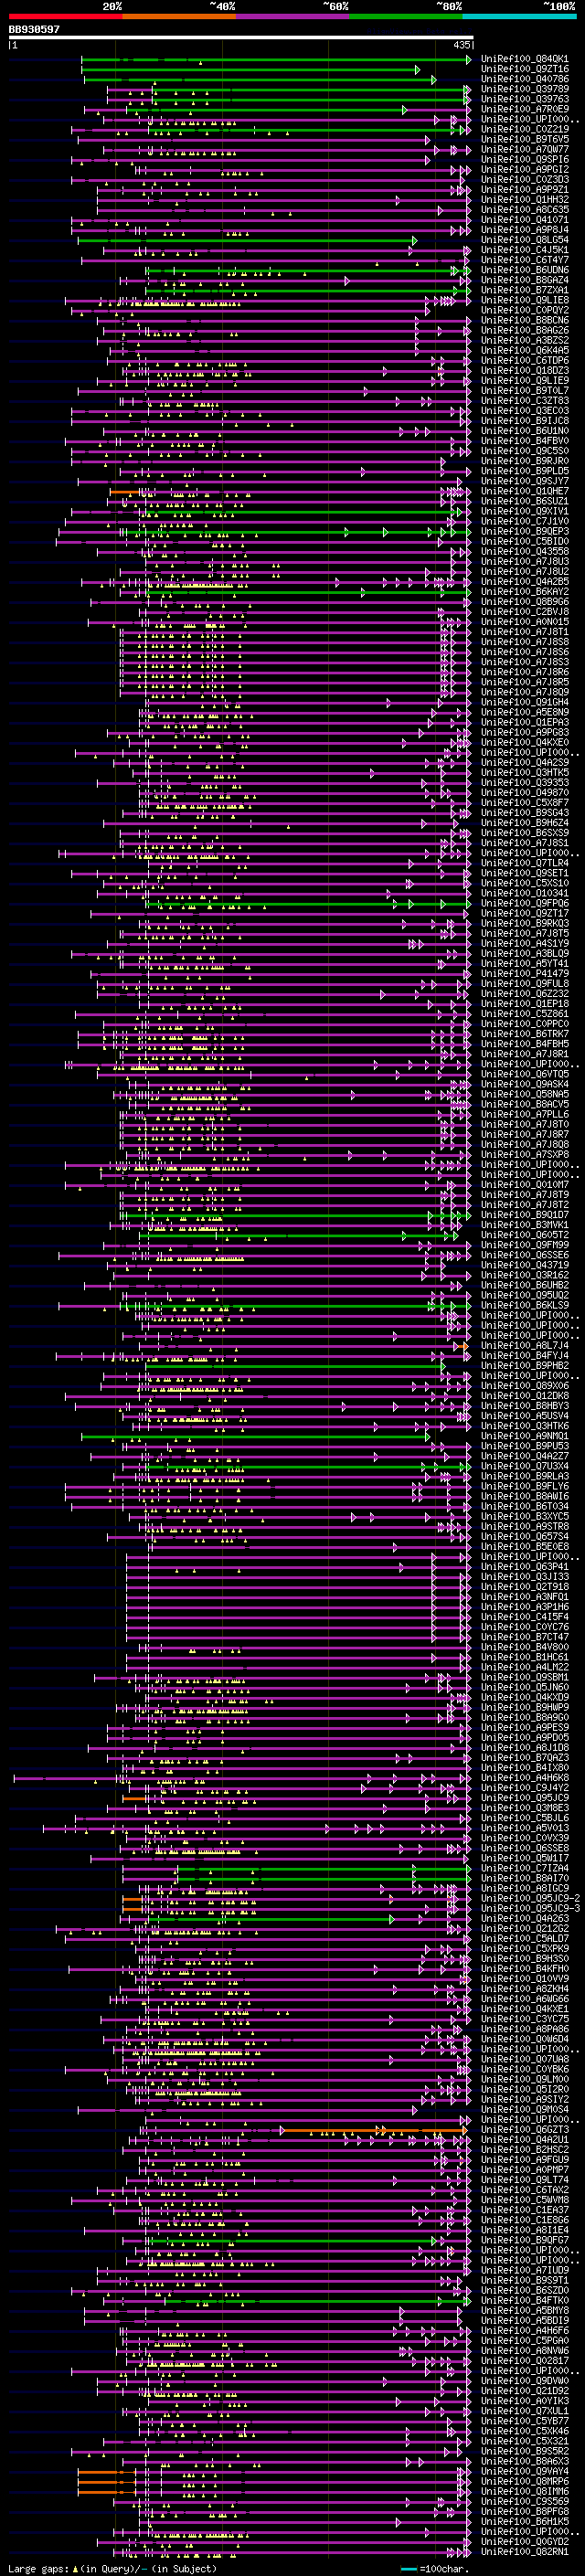Select the UniRef100_C3YC75 label

click(x=524, y=2019)
